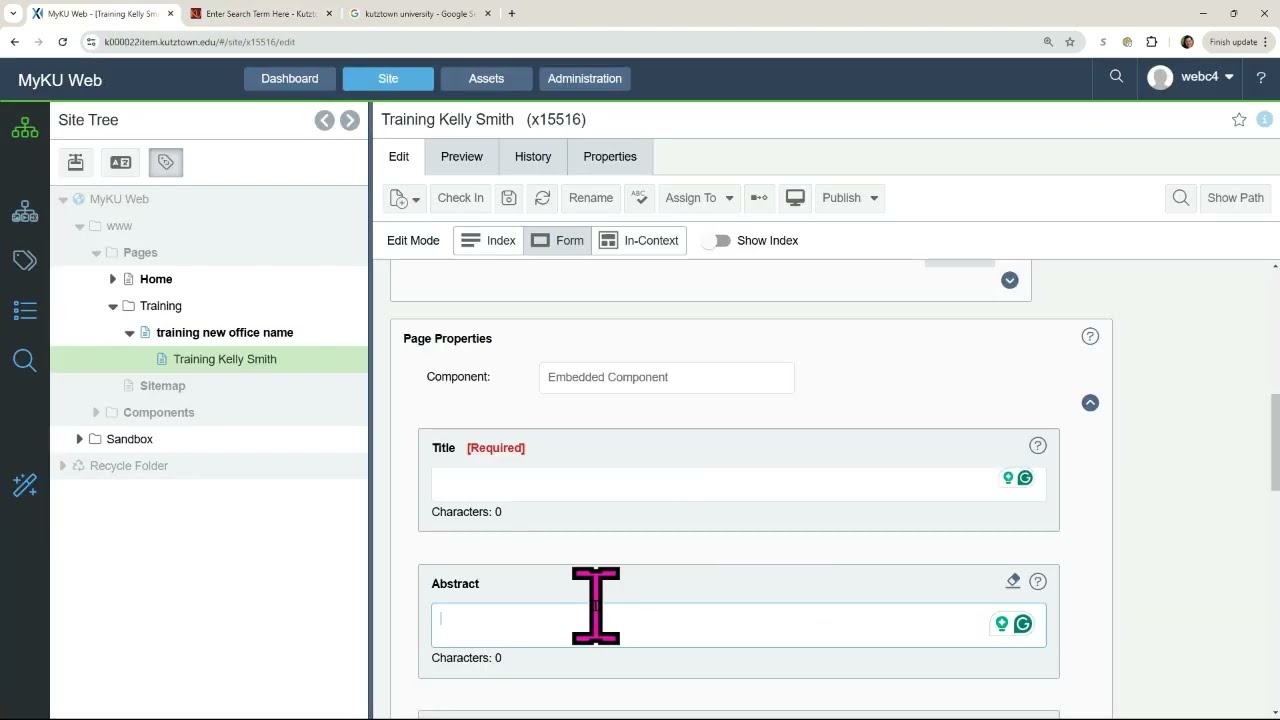Click the Site Tree tag icon
Viewport: 1280px width, 720px height.
click(x=166, y=162)
